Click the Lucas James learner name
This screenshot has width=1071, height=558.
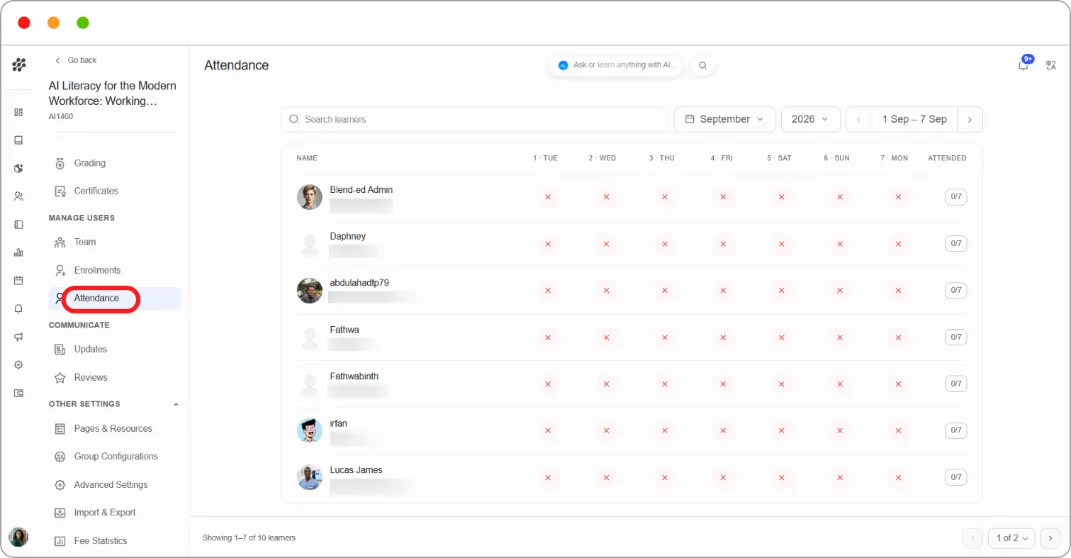356,470
